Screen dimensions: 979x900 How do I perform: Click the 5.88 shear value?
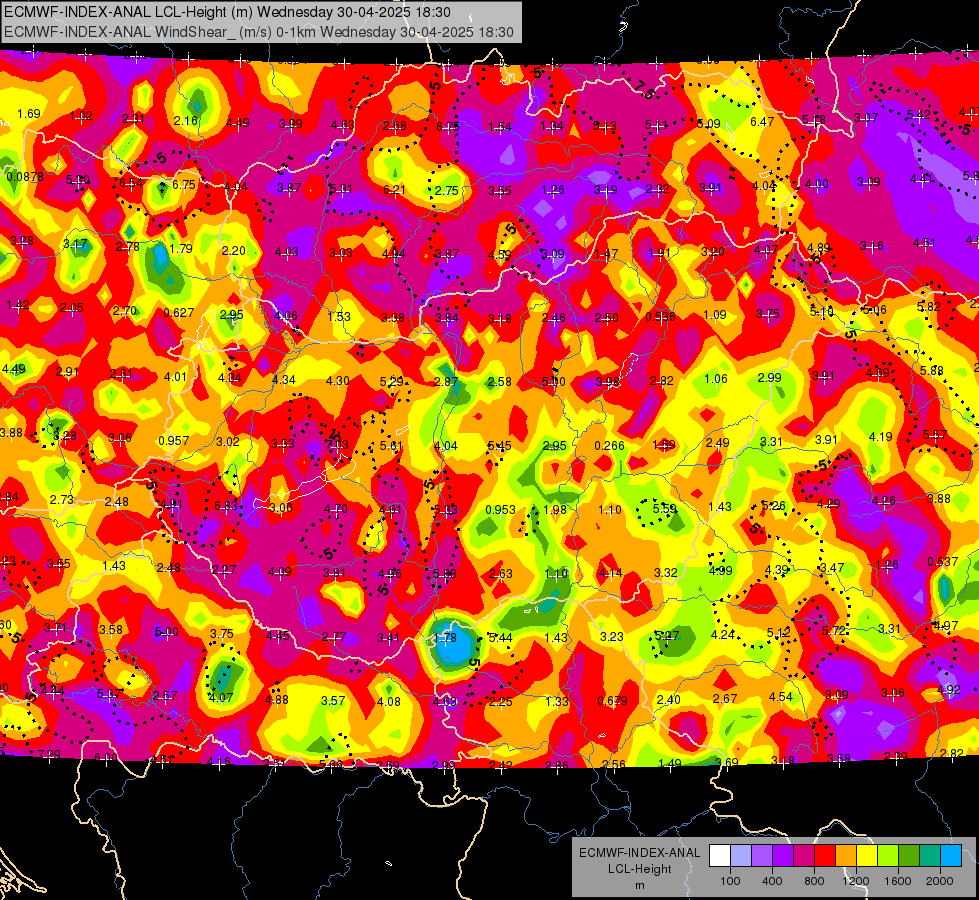[932, 370]
